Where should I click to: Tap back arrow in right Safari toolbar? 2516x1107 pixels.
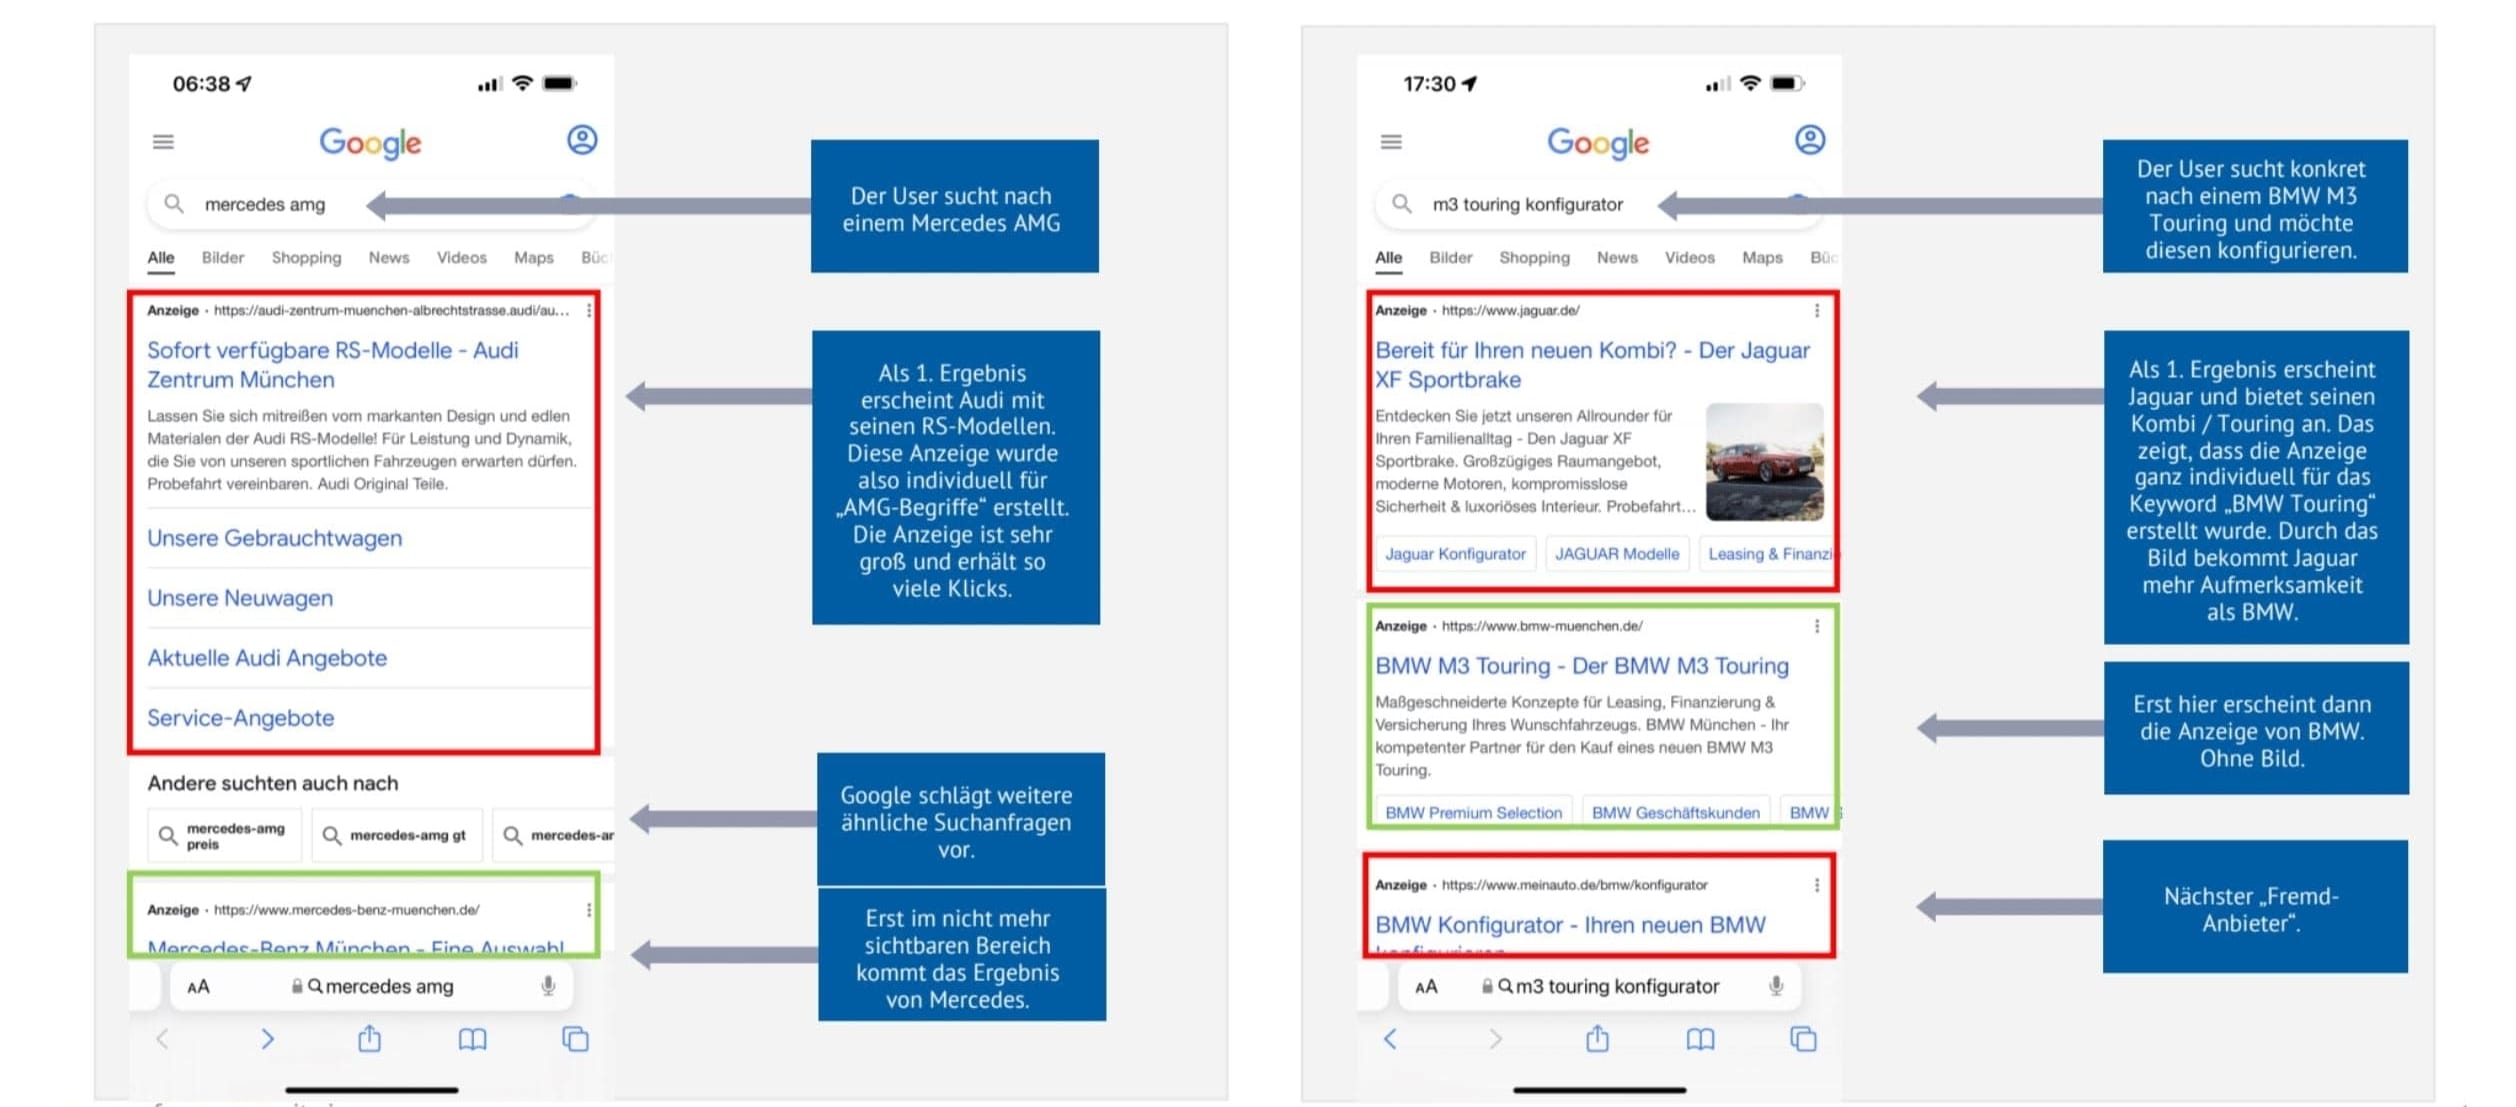tap(1390, 1039)
